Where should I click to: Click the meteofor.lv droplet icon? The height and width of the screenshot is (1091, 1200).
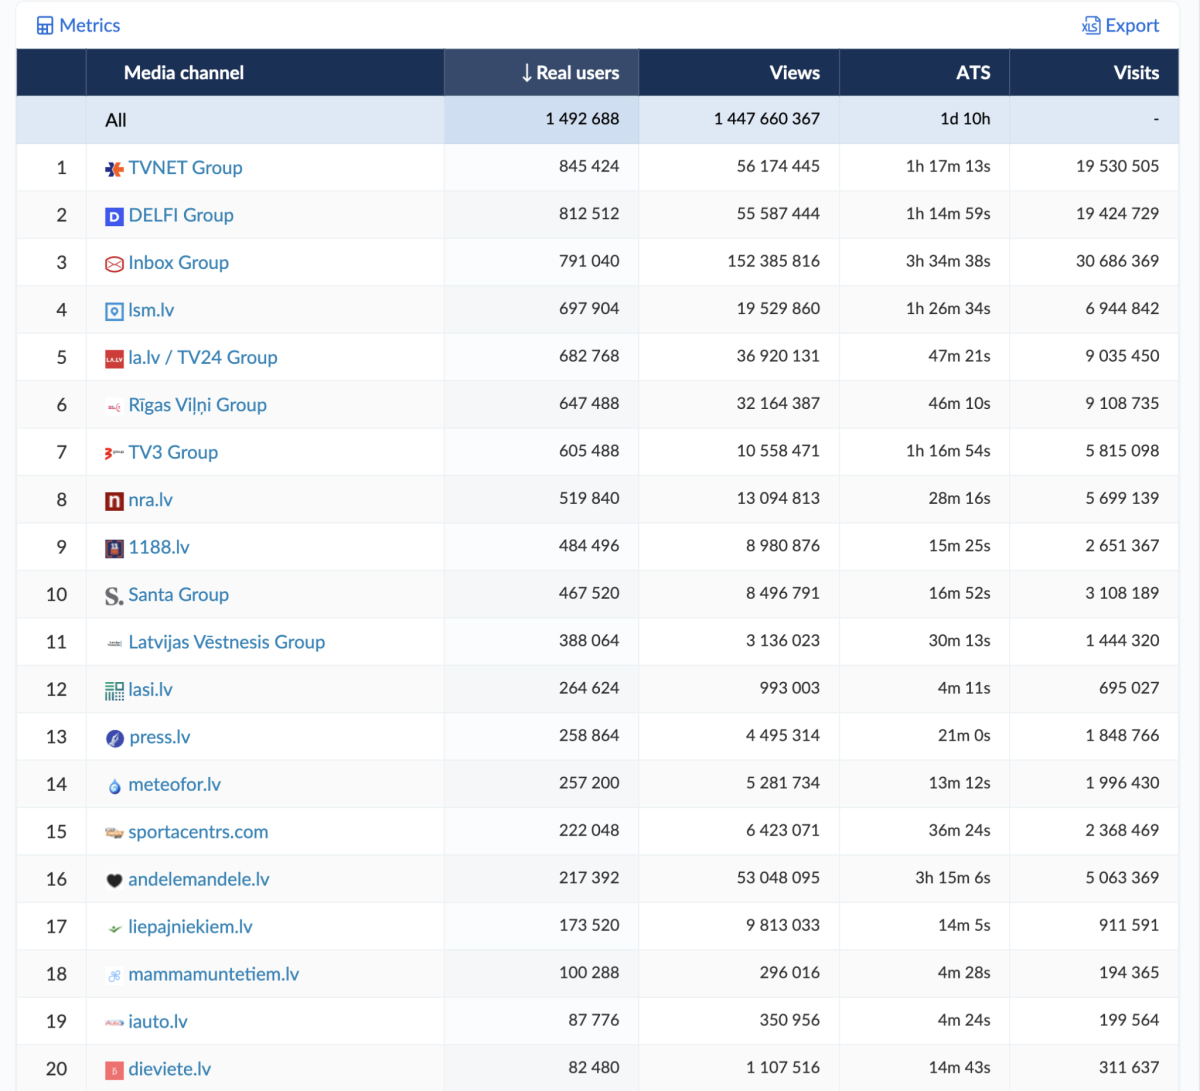point(114,786)
